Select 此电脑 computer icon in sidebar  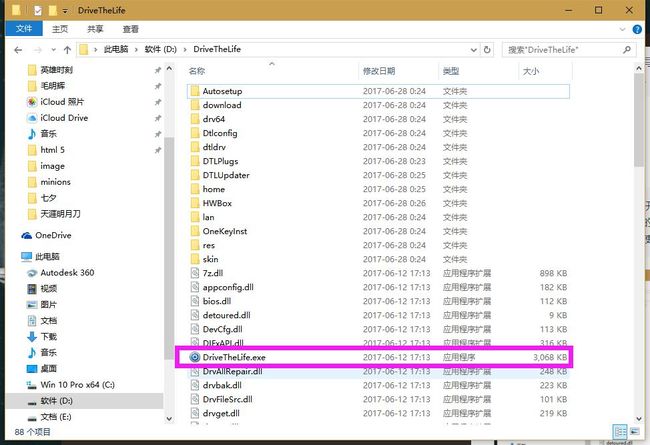click(x=27, y=257)
